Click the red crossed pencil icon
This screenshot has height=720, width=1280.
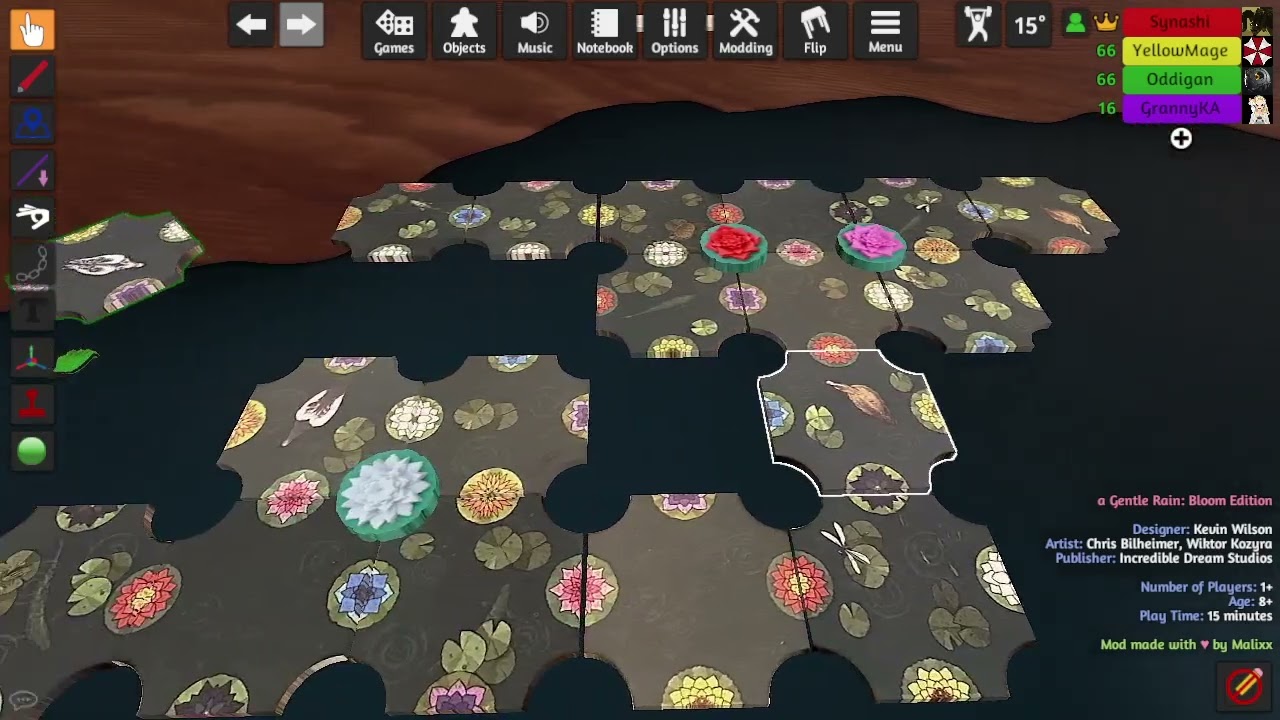click(x=1244, y=685)
